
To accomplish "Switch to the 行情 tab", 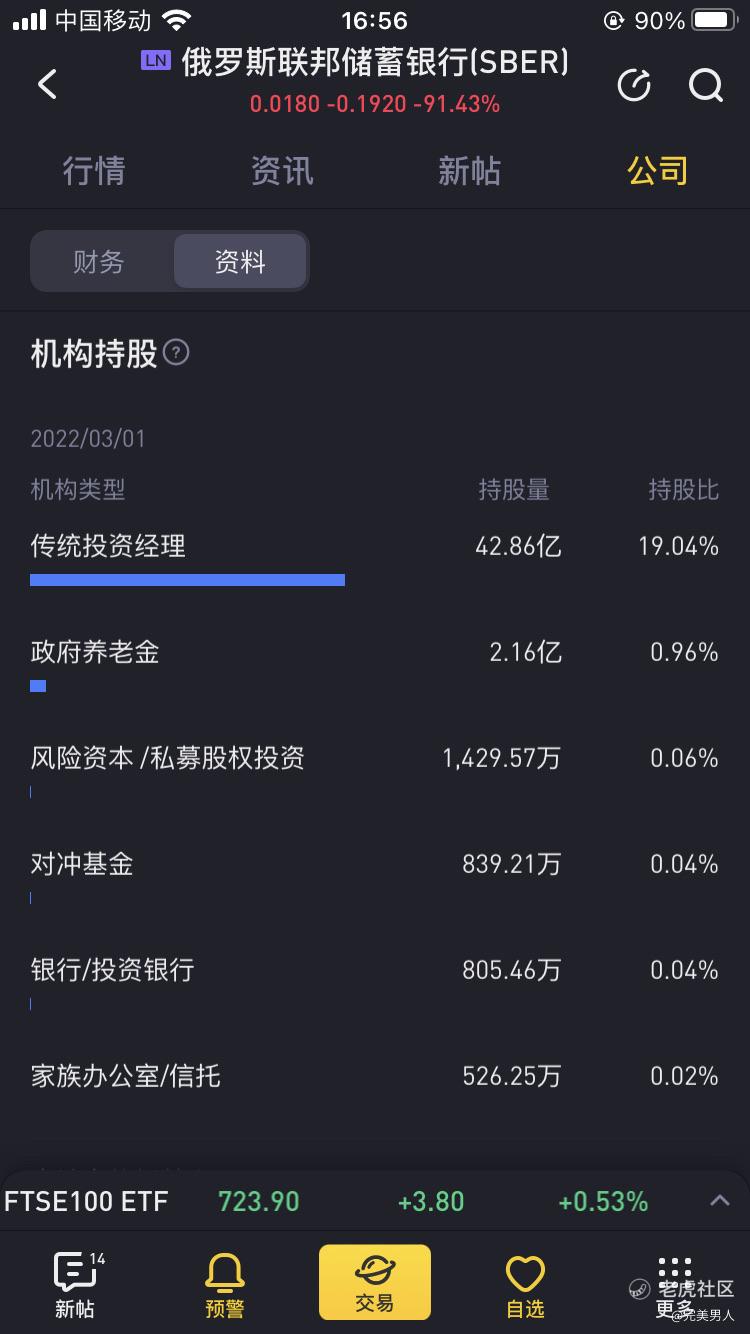I will pos(94,171).
